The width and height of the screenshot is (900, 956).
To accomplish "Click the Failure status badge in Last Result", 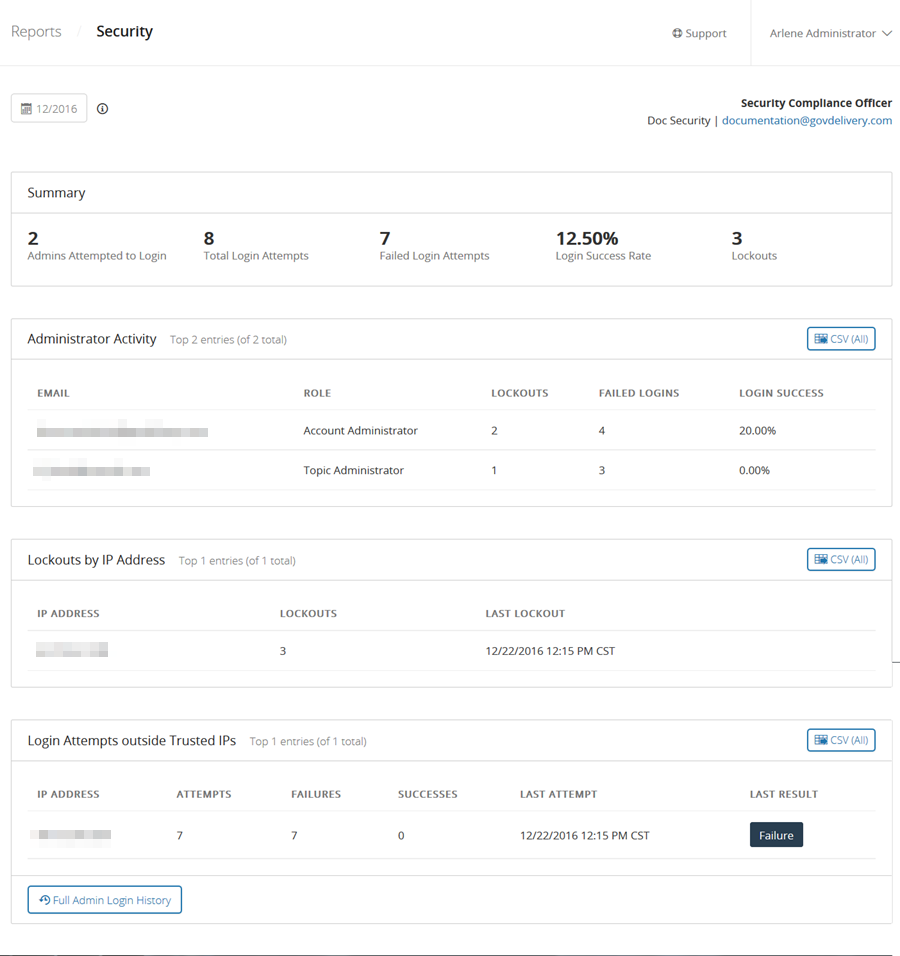I will click(776, 834).
